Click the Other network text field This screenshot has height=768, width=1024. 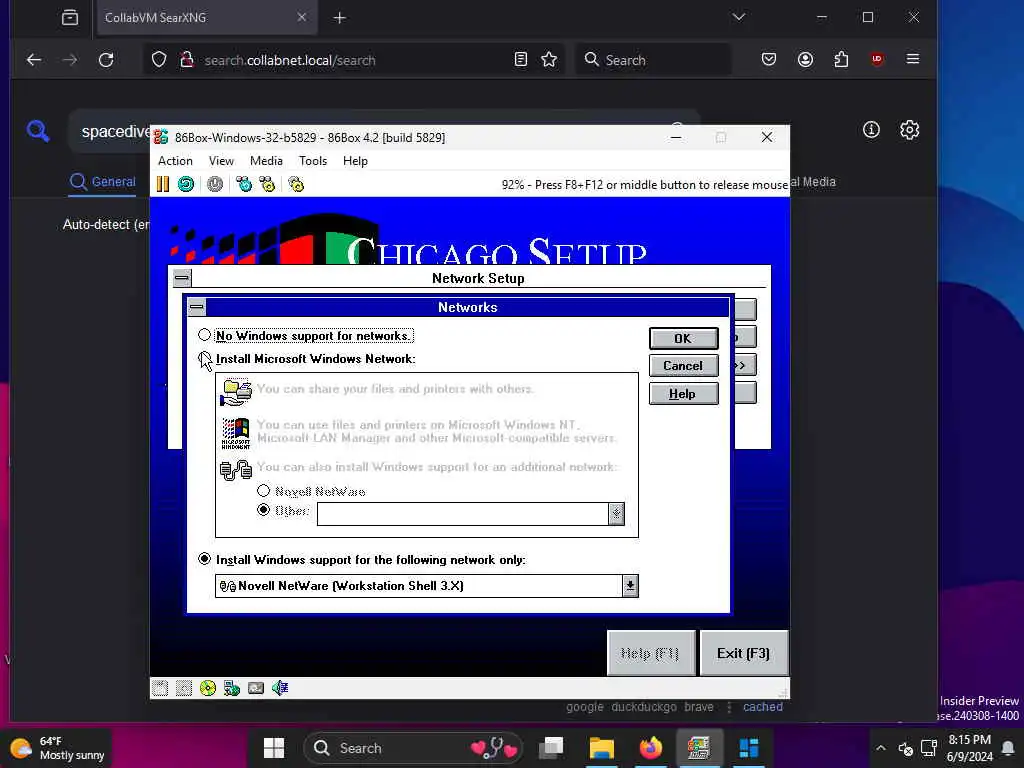click(x=463, y=514)
